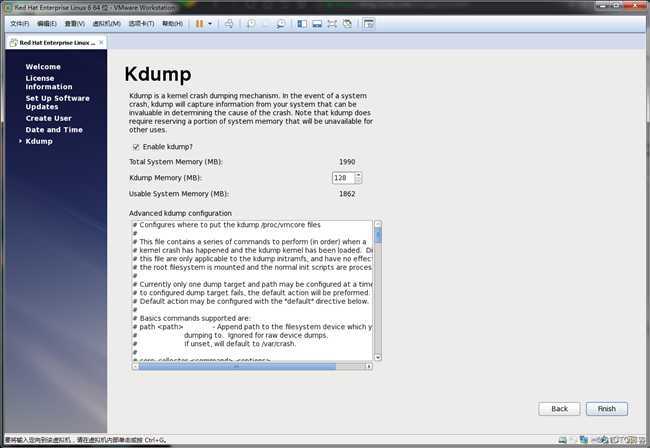Click inside the Advanced kdump configuration text area
The width and height of the screenshot is (650, 448).
pyautogui.click(x=252, y=291)
